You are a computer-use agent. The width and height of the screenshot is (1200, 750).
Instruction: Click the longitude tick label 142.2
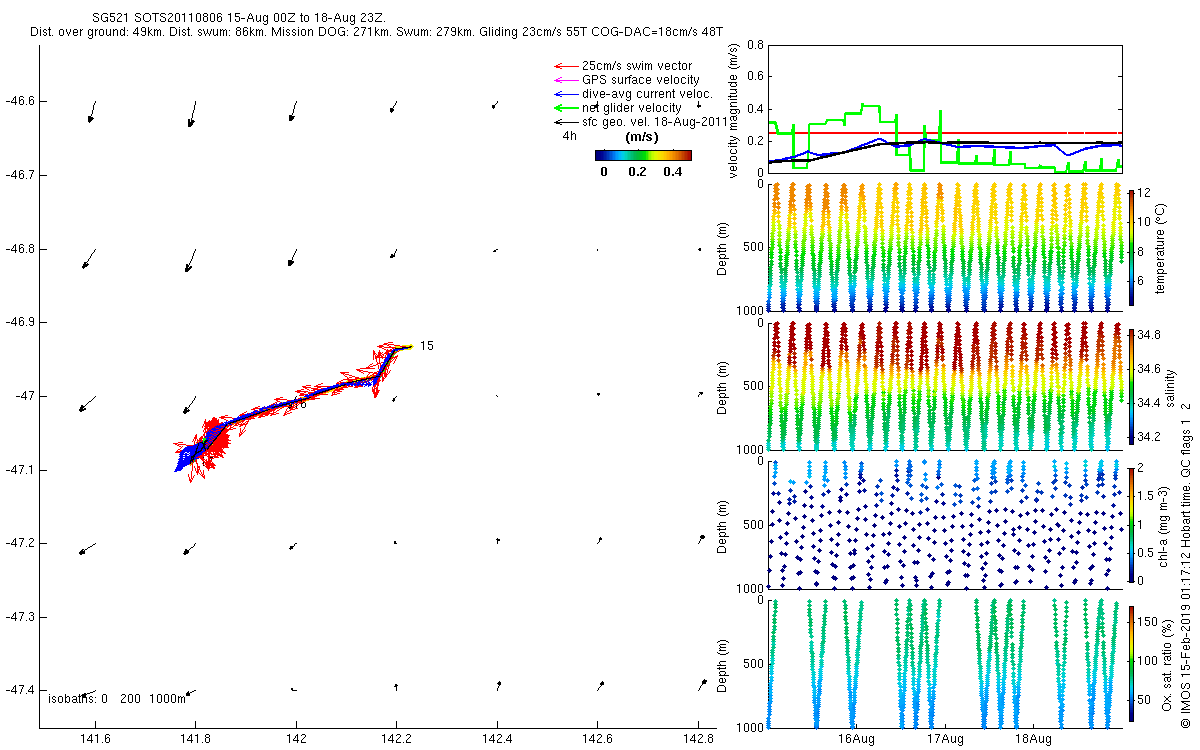pyautogui.click(x=396, y=739)
